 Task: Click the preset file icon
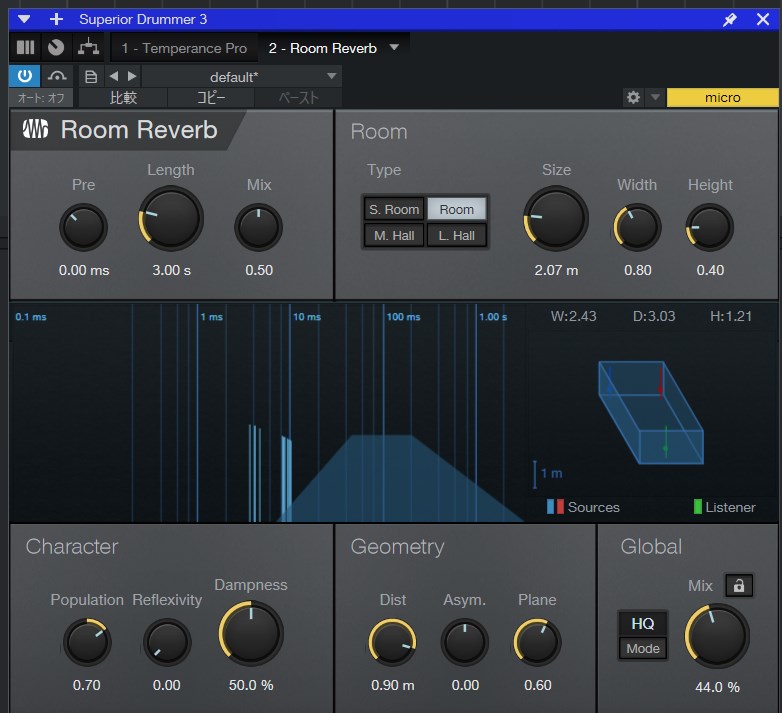[91, 77]
